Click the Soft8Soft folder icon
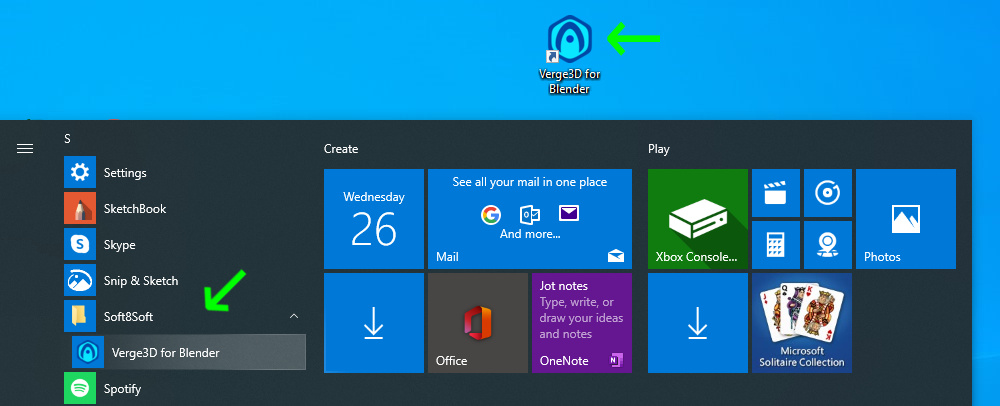Image resolution: width=1000 pixels, height=406 pixels. click(80, 316)
